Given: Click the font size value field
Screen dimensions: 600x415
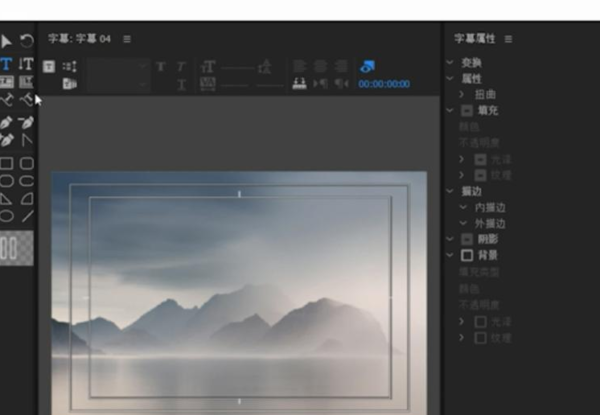Looking at the screenshot, I should click(238, 68).
